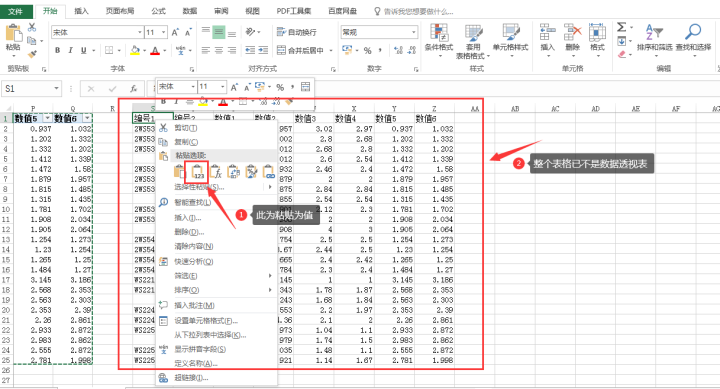Open Find and Select (查找和选择)
Screen dimensions: 720x389
point(693,39)
